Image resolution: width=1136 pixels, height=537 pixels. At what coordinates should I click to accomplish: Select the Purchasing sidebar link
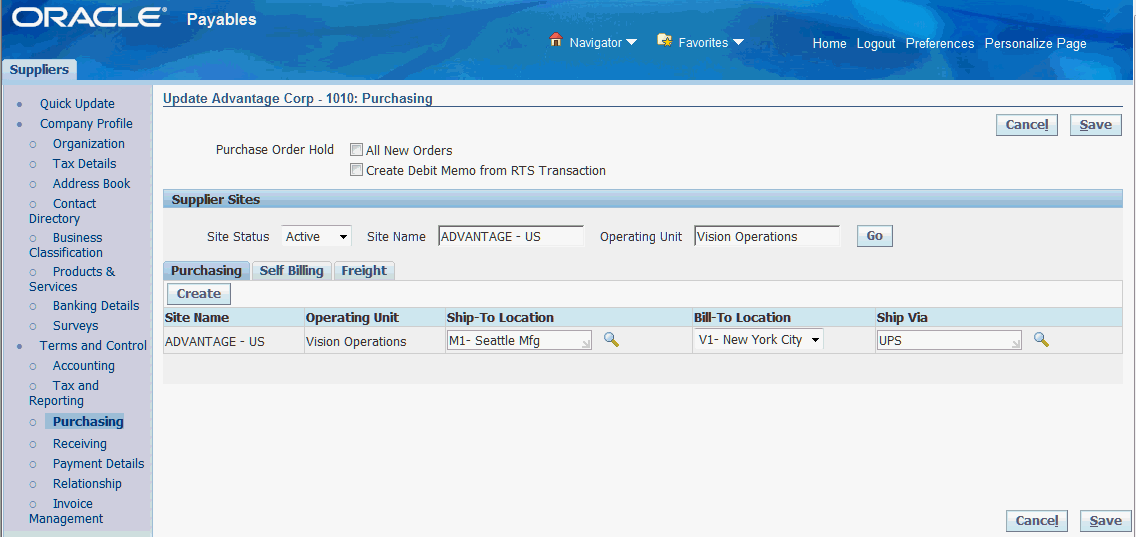(88, 422)
